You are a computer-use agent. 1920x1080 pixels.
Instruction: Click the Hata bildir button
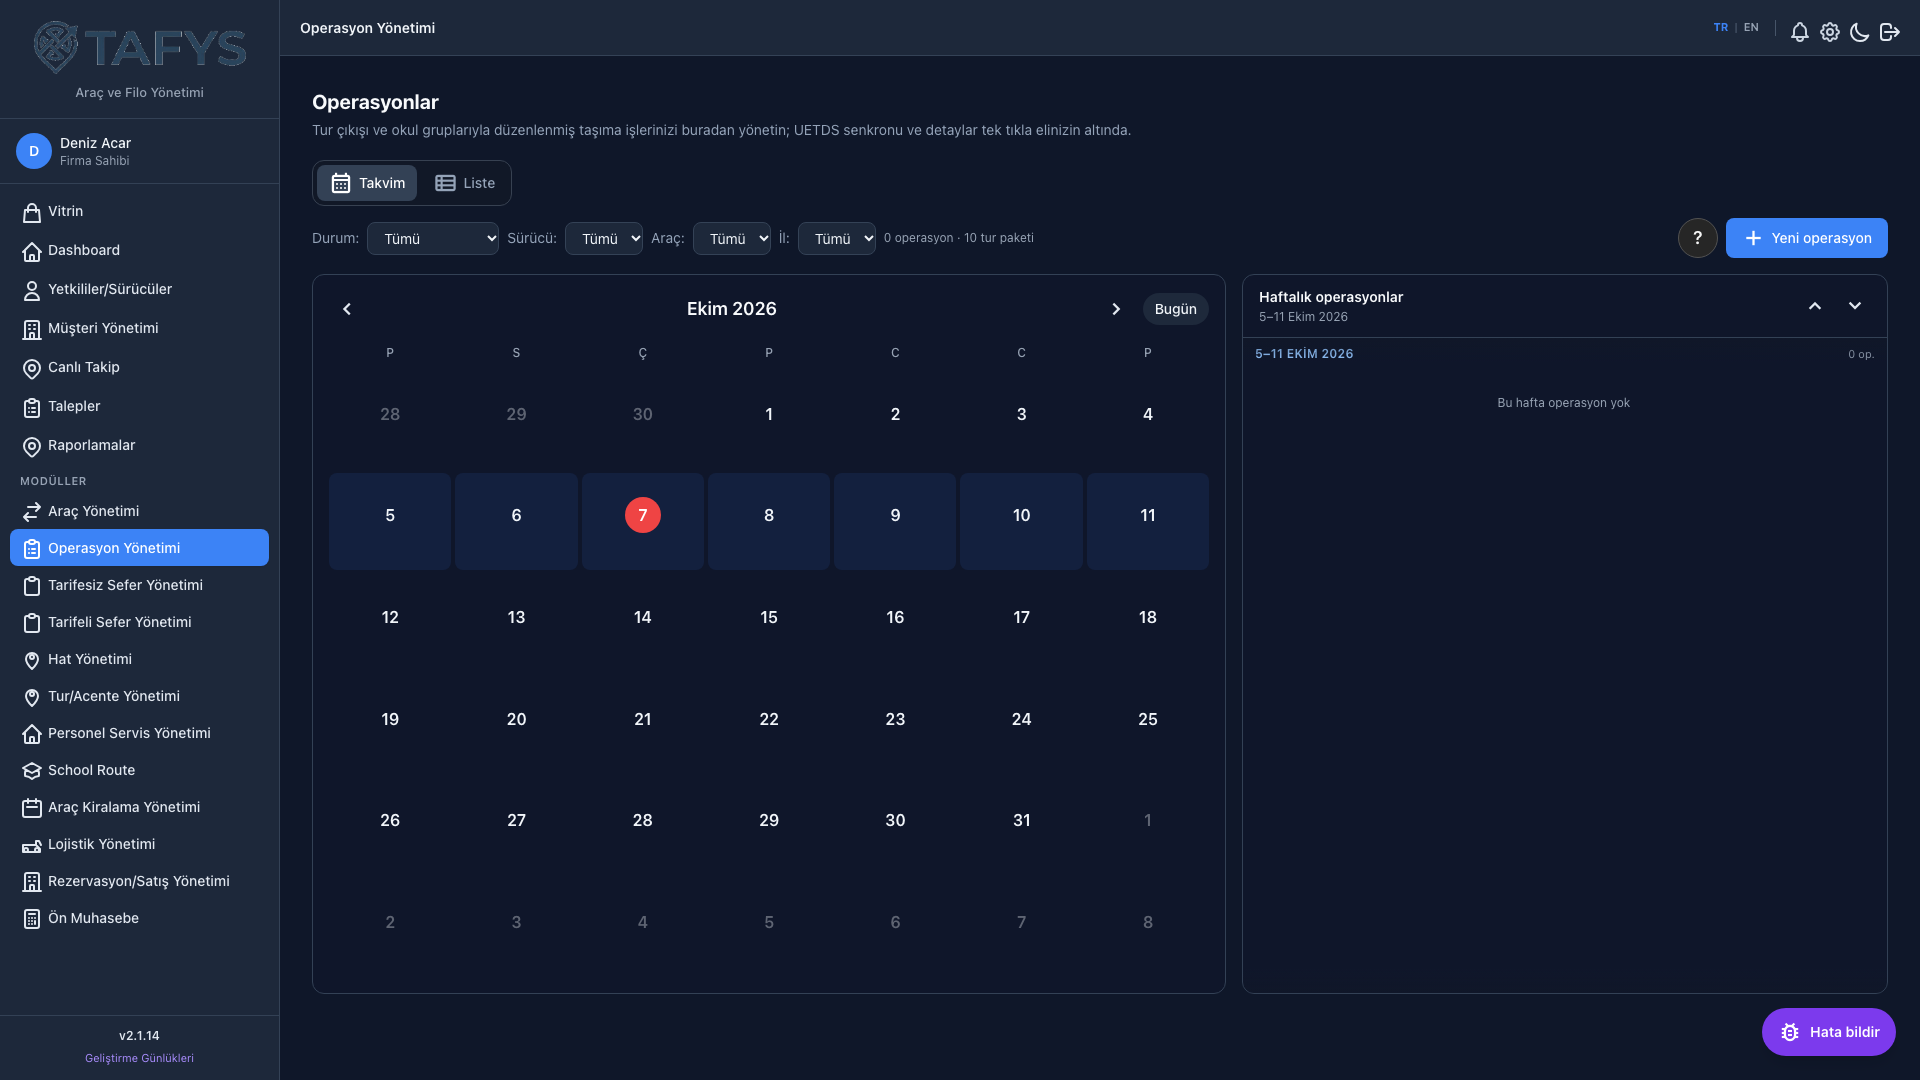1828,1032
